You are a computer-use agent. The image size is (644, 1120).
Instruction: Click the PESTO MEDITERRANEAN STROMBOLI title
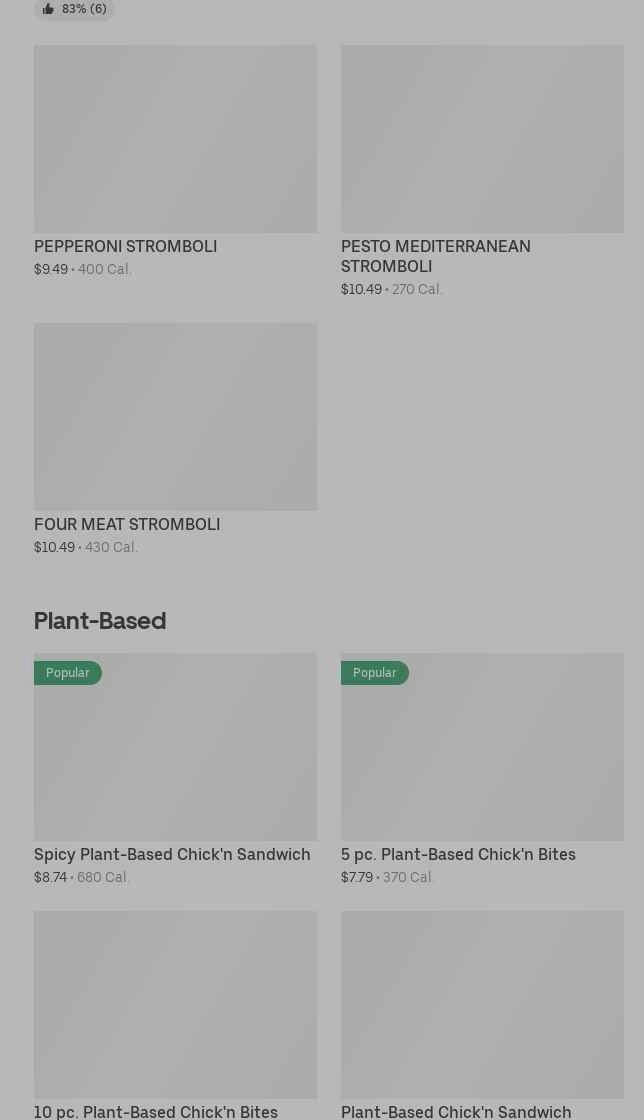pyautogui.click(x=436, y=256)
